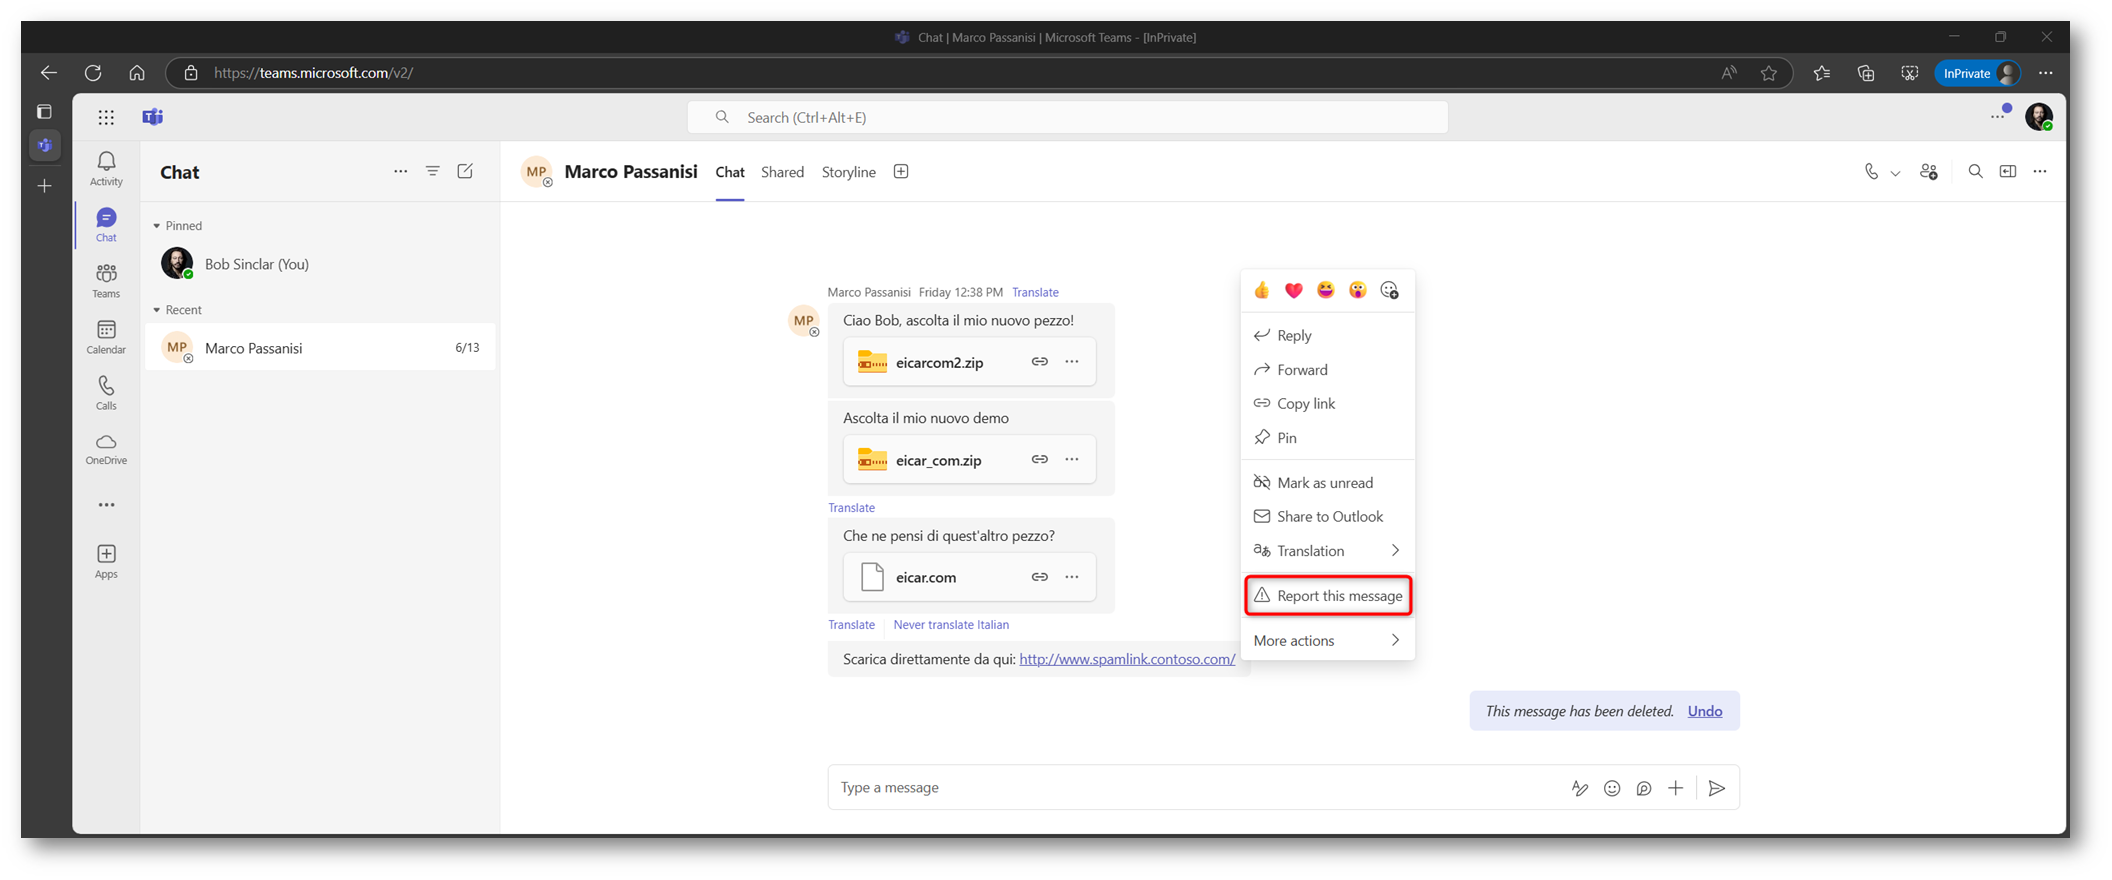2112x880 pixels.
Task: Open Loop components in compose box
Action: point(1644,788)
